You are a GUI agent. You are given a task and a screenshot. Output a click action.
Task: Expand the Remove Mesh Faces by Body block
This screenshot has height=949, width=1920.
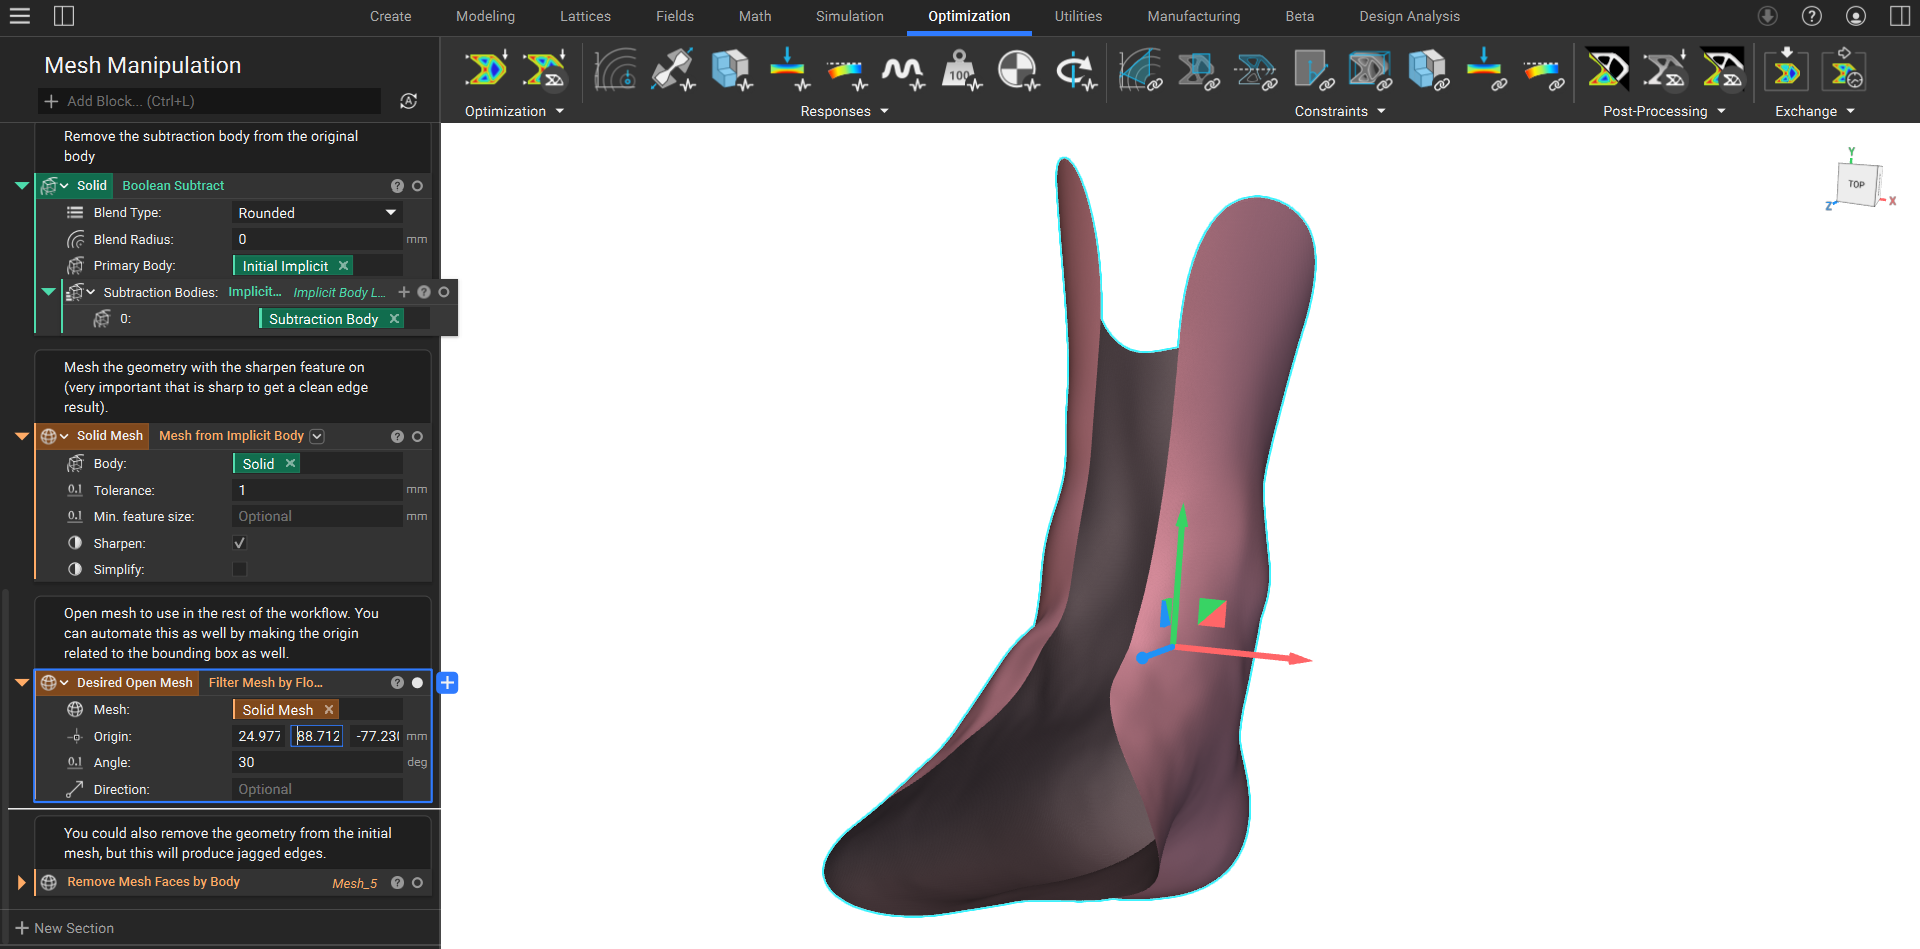[x=21, y=882]
